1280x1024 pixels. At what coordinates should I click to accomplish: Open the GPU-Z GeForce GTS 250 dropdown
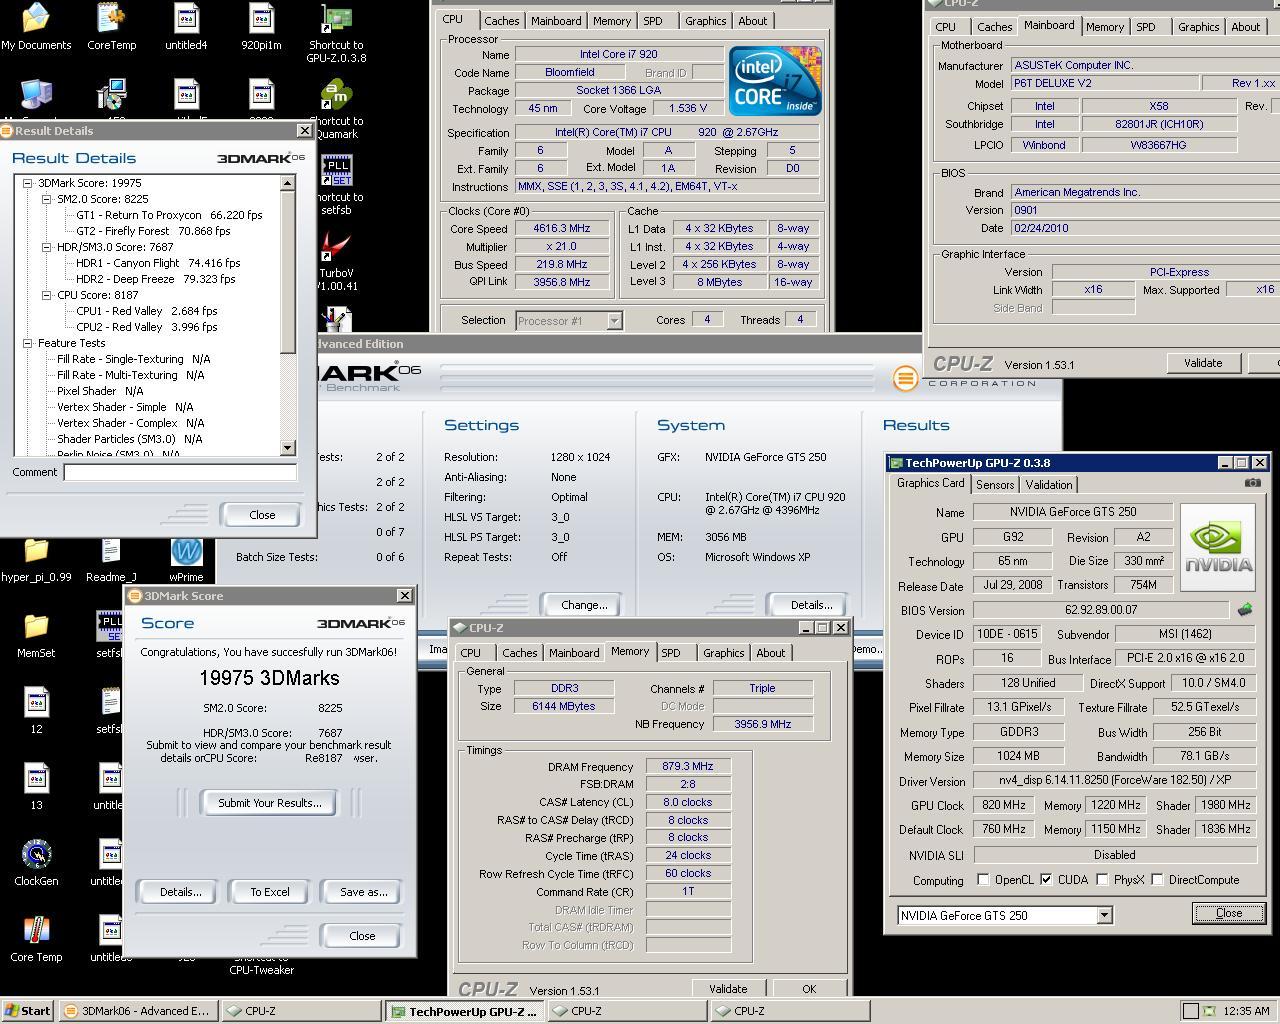1104,916
